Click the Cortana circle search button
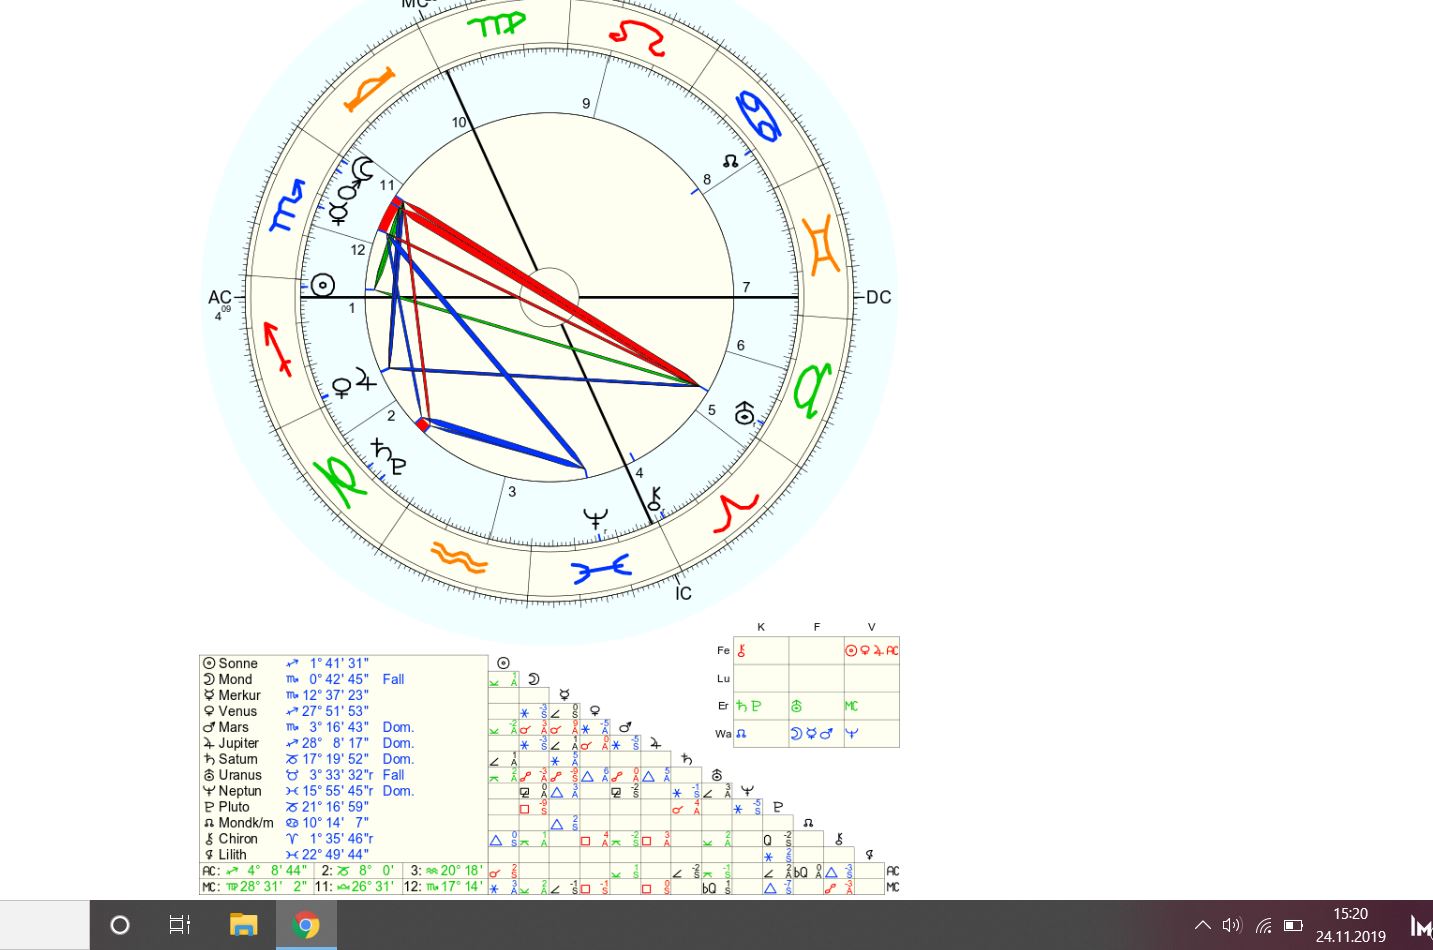 (120, 925)
